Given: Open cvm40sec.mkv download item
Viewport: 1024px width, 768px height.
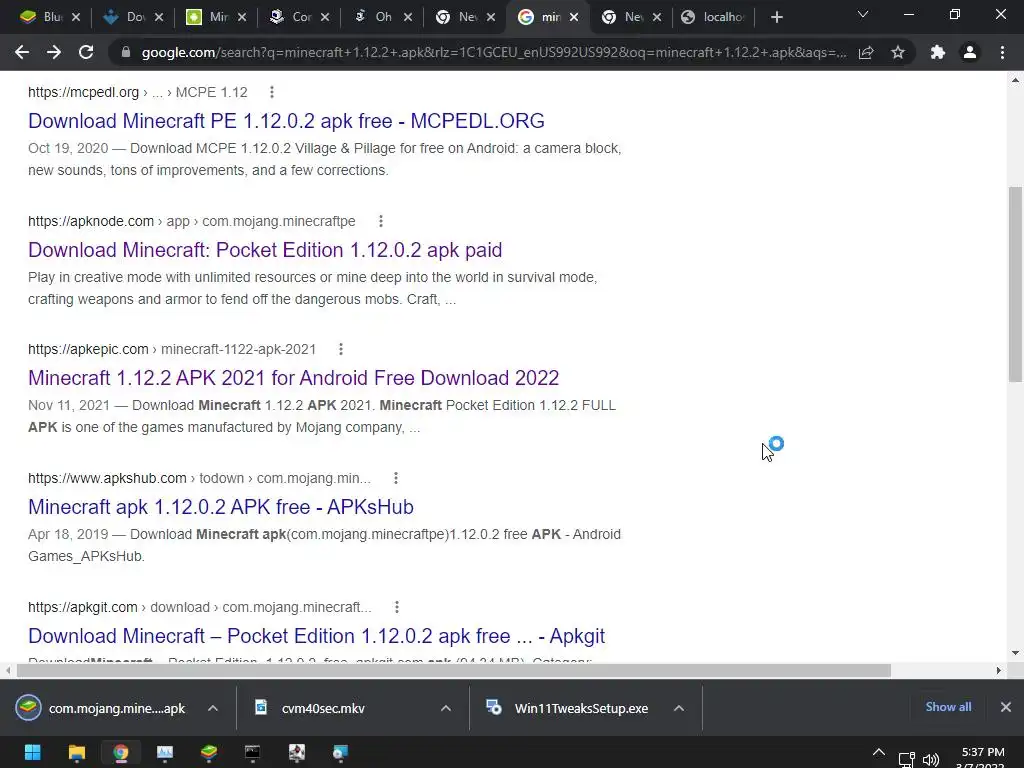Looking at the screenshot, I should 323,708.
